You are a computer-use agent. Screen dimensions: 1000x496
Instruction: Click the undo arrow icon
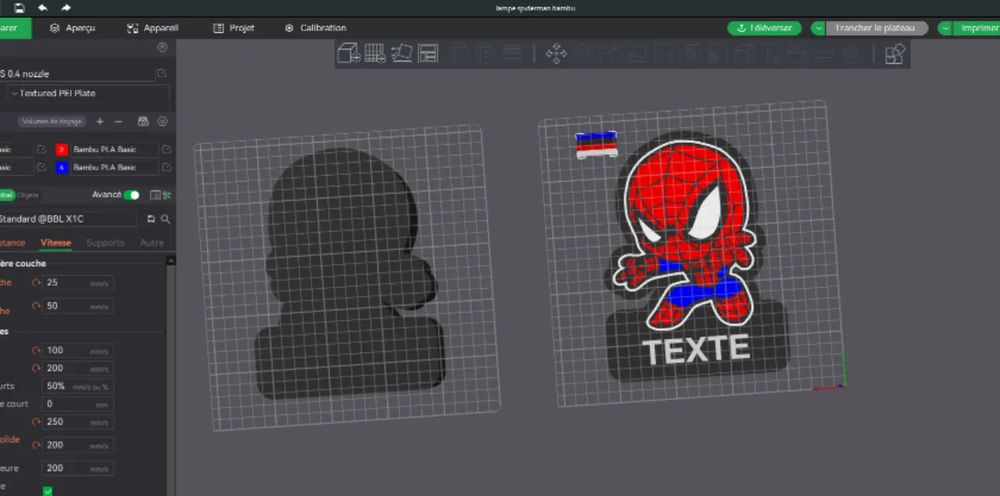point(43,8)
